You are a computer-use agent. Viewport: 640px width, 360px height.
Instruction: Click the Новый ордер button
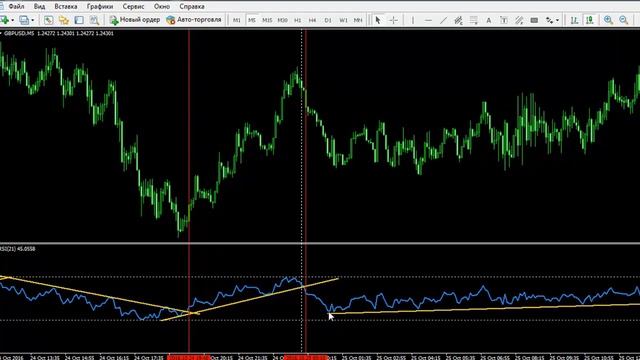[135, 20]
